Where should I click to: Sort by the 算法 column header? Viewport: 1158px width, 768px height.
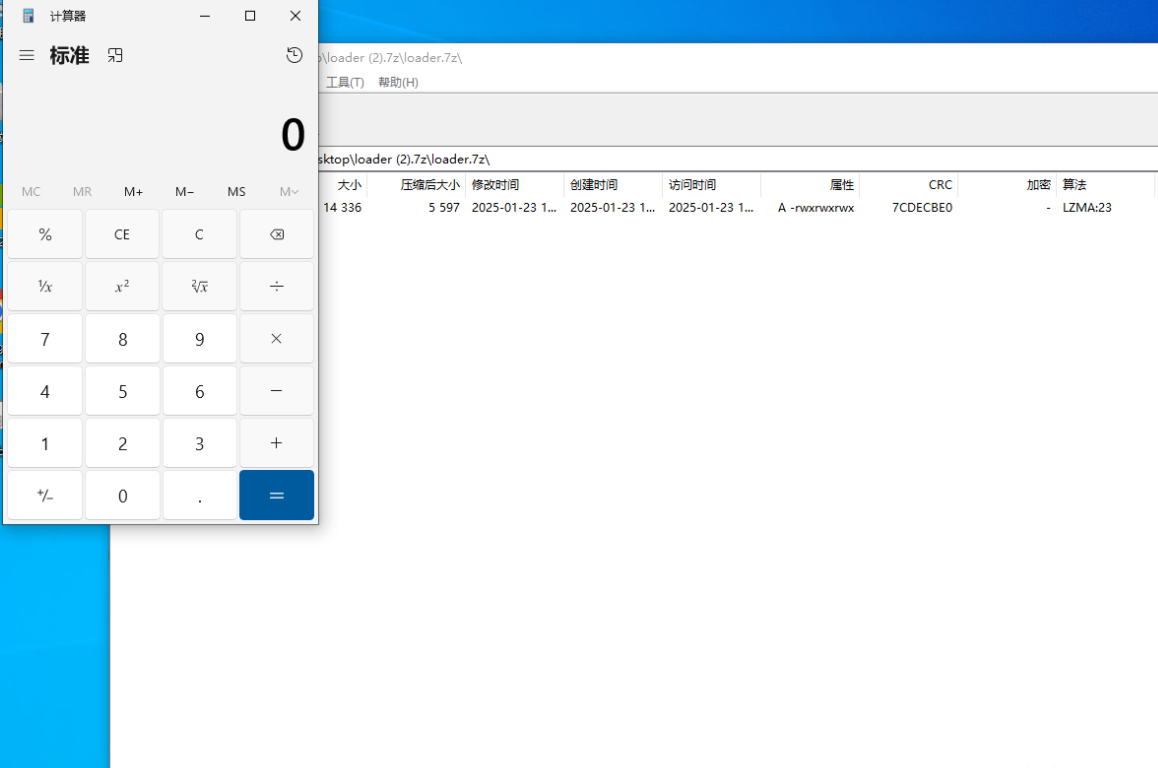tap(1106, 185)
